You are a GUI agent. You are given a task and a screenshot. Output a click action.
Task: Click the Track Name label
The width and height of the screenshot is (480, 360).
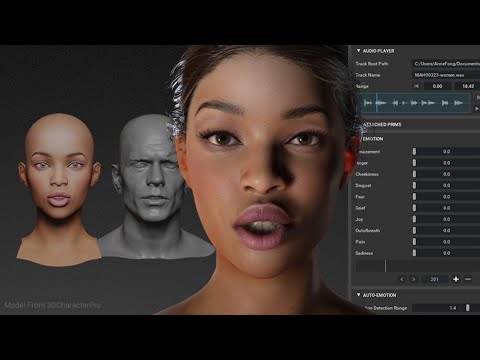[x=368, y=75]
